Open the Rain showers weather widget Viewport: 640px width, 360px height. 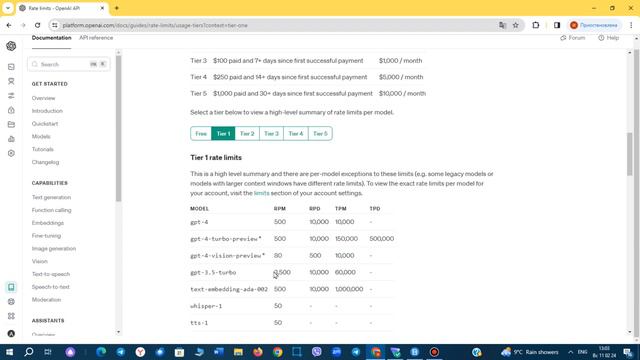pos(530,352)
